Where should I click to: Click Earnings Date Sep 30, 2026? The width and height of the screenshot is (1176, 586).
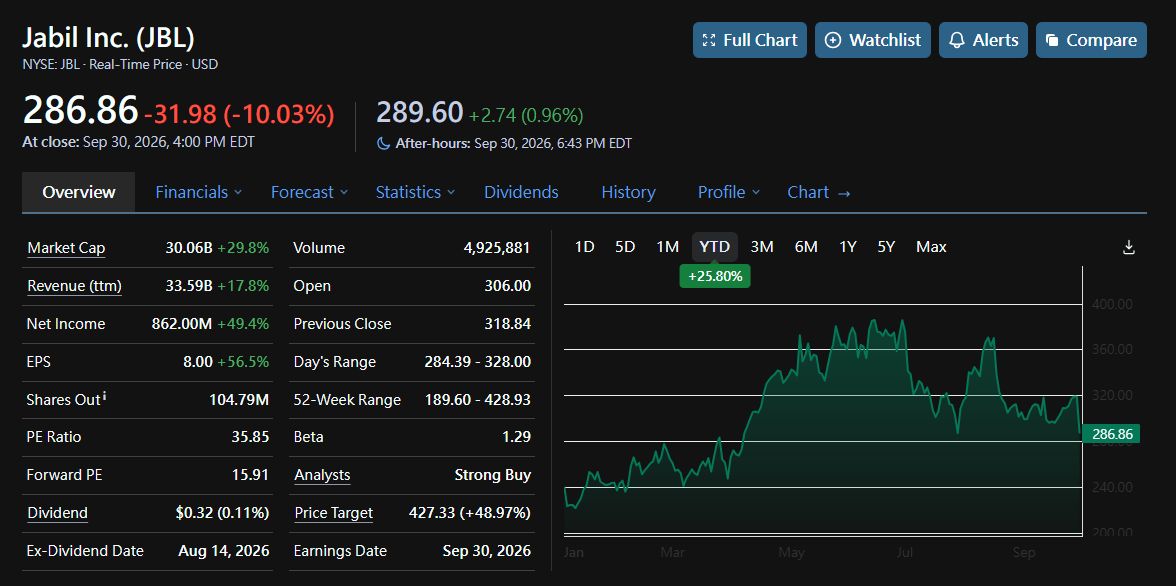pos(487,551)
